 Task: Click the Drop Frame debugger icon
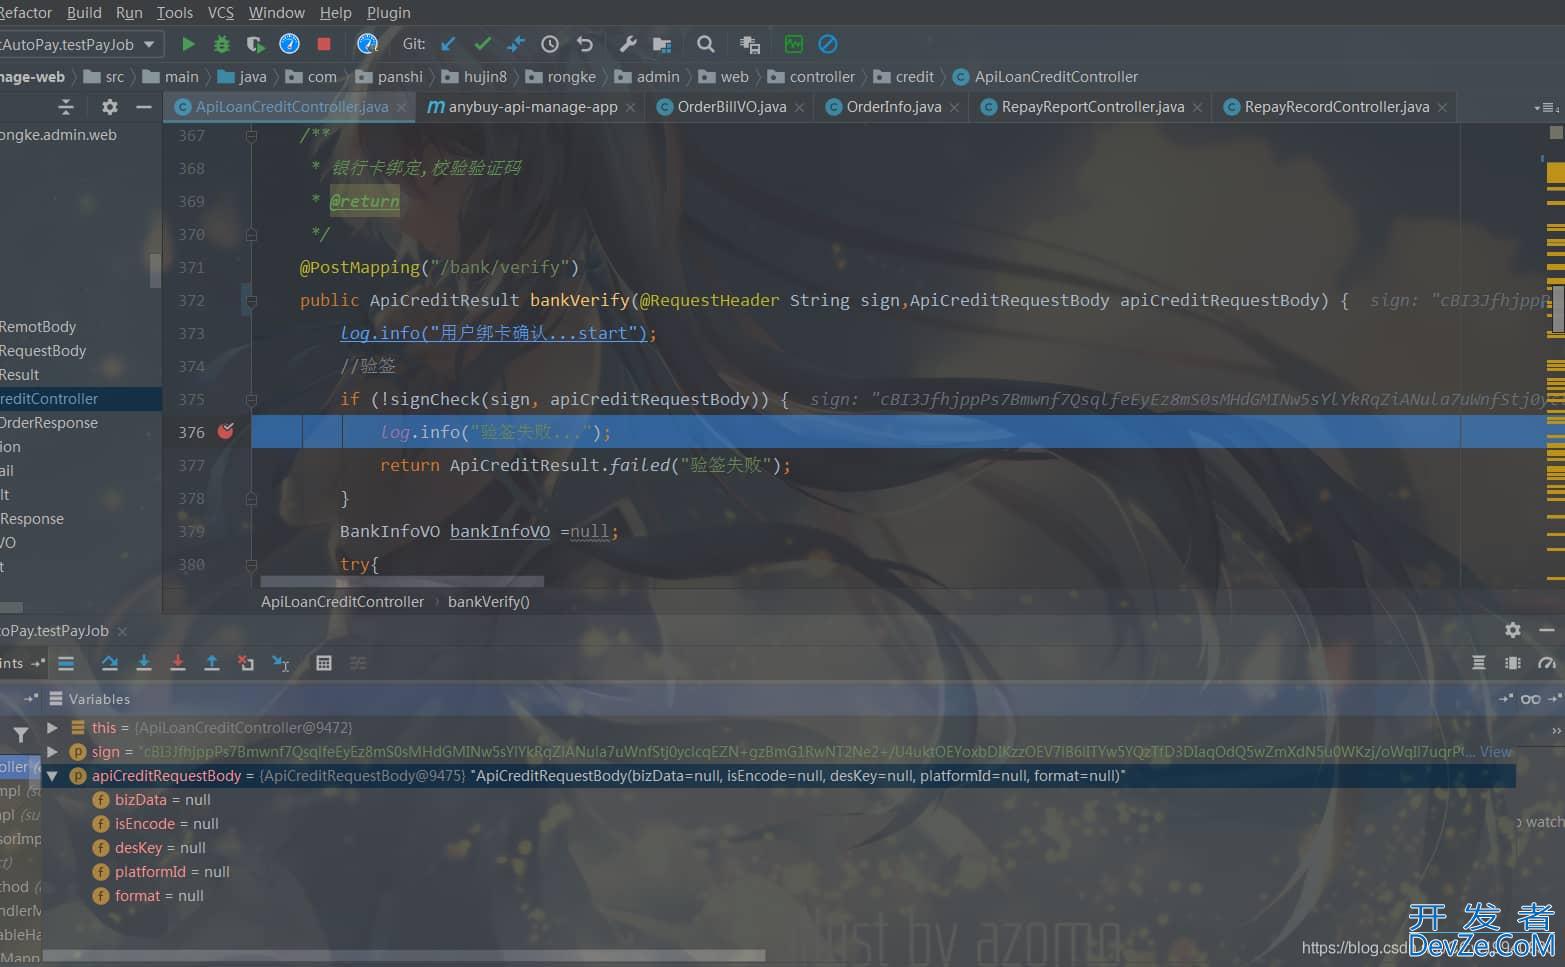tap(246, 663)
